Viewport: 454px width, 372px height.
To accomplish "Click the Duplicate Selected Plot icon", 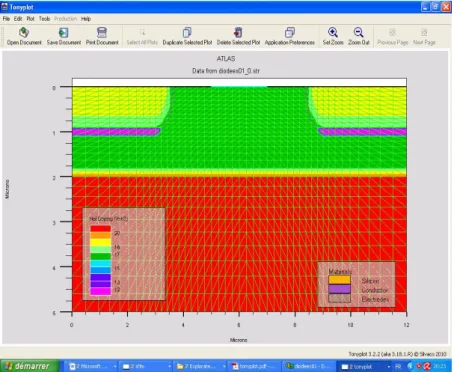I will click(x=187, y=32).
